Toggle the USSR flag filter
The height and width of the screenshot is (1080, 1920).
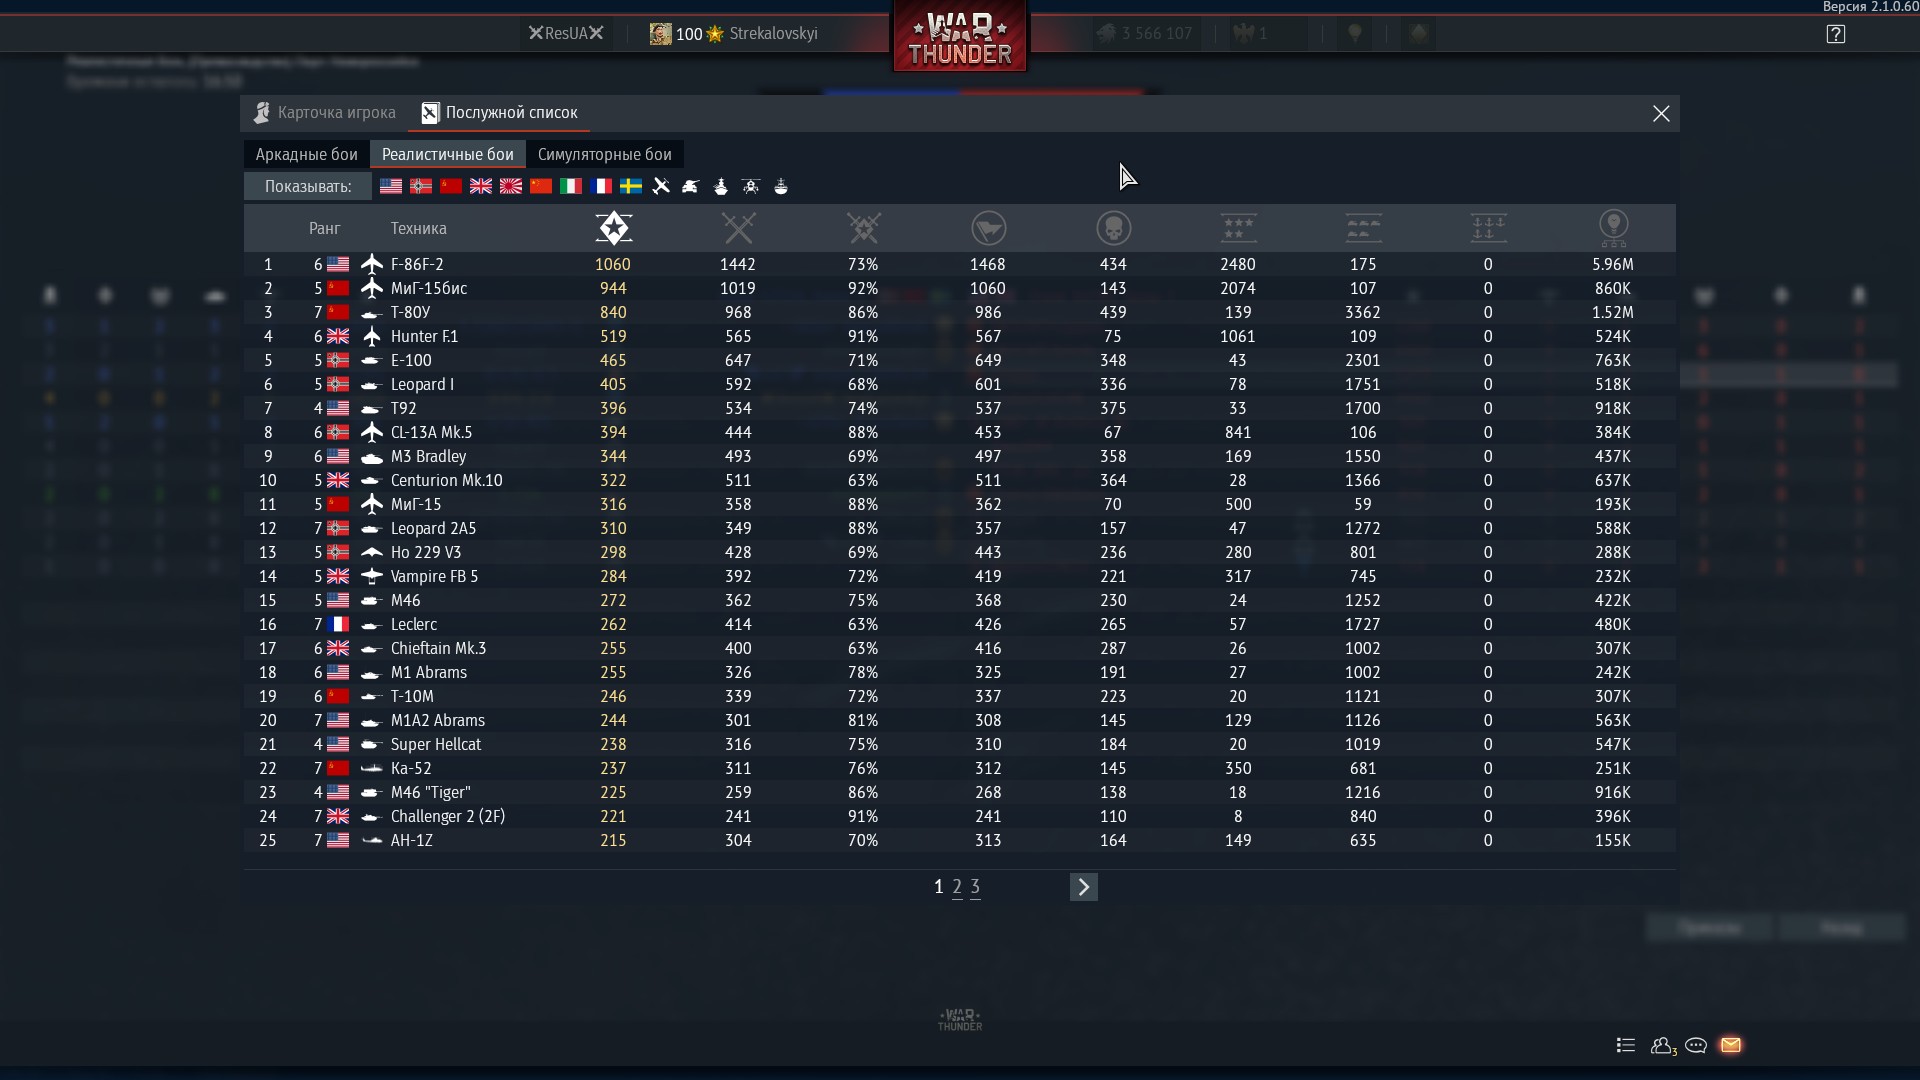tap(451, 186)
